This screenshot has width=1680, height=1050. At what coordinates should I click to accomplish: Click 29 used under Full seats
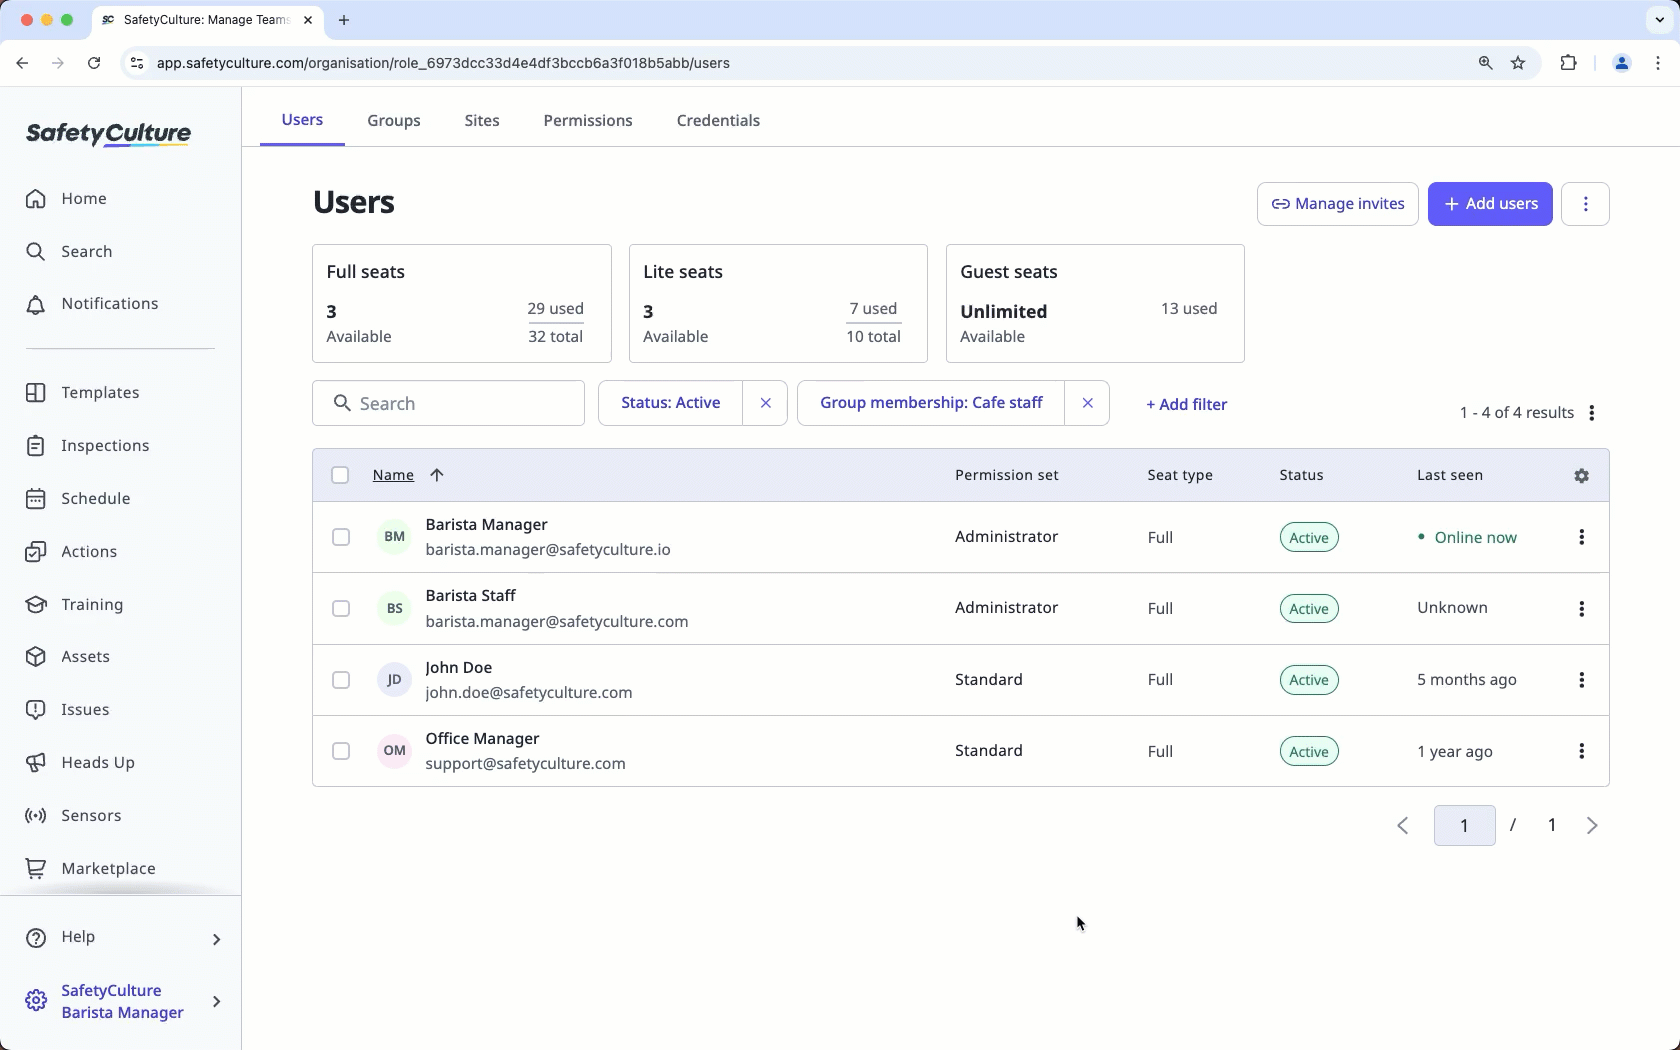pyautogui.click(x=555, y=309)
